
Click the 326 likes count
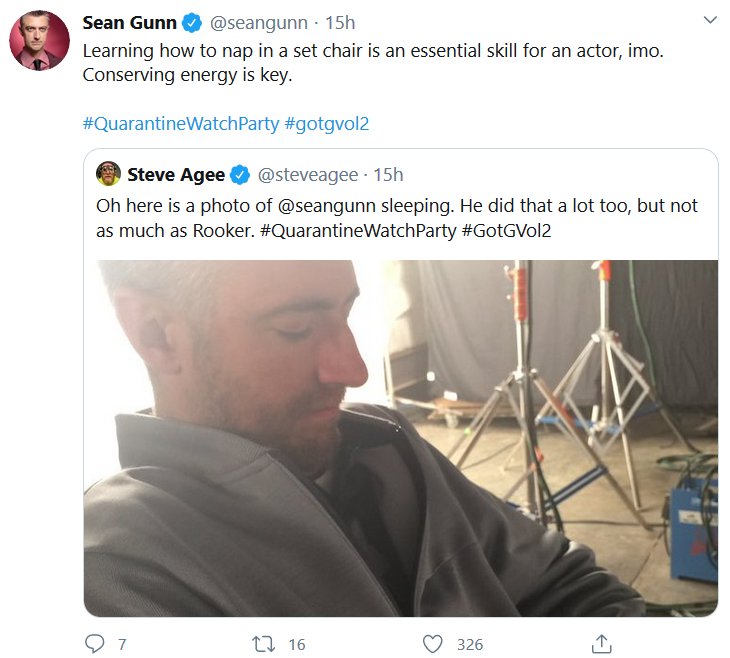click(x=470, y=644)
